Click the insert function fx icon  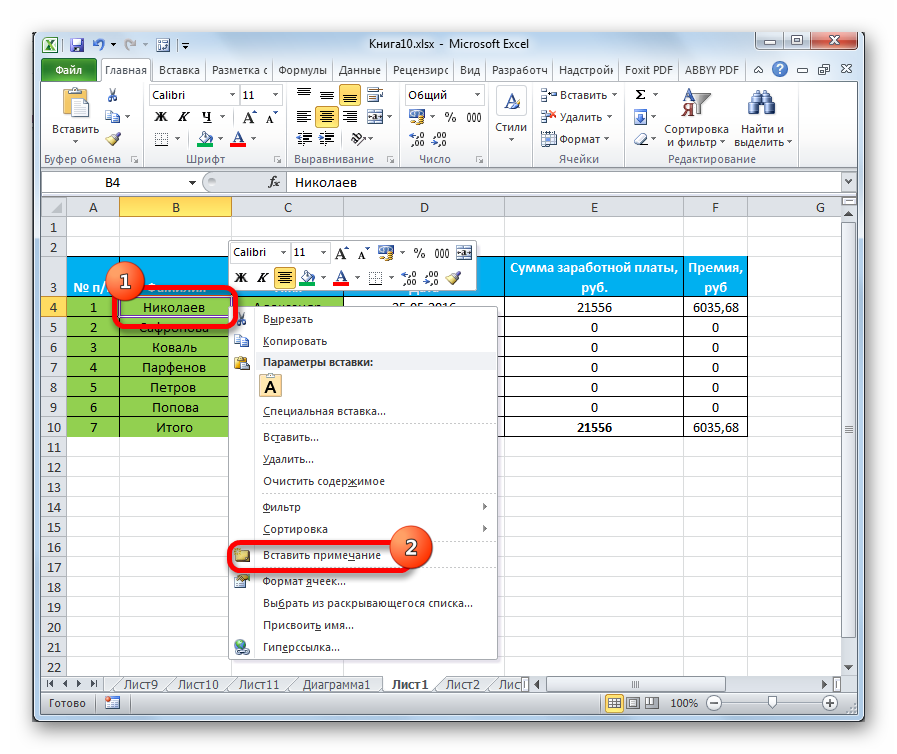(274, 183)
